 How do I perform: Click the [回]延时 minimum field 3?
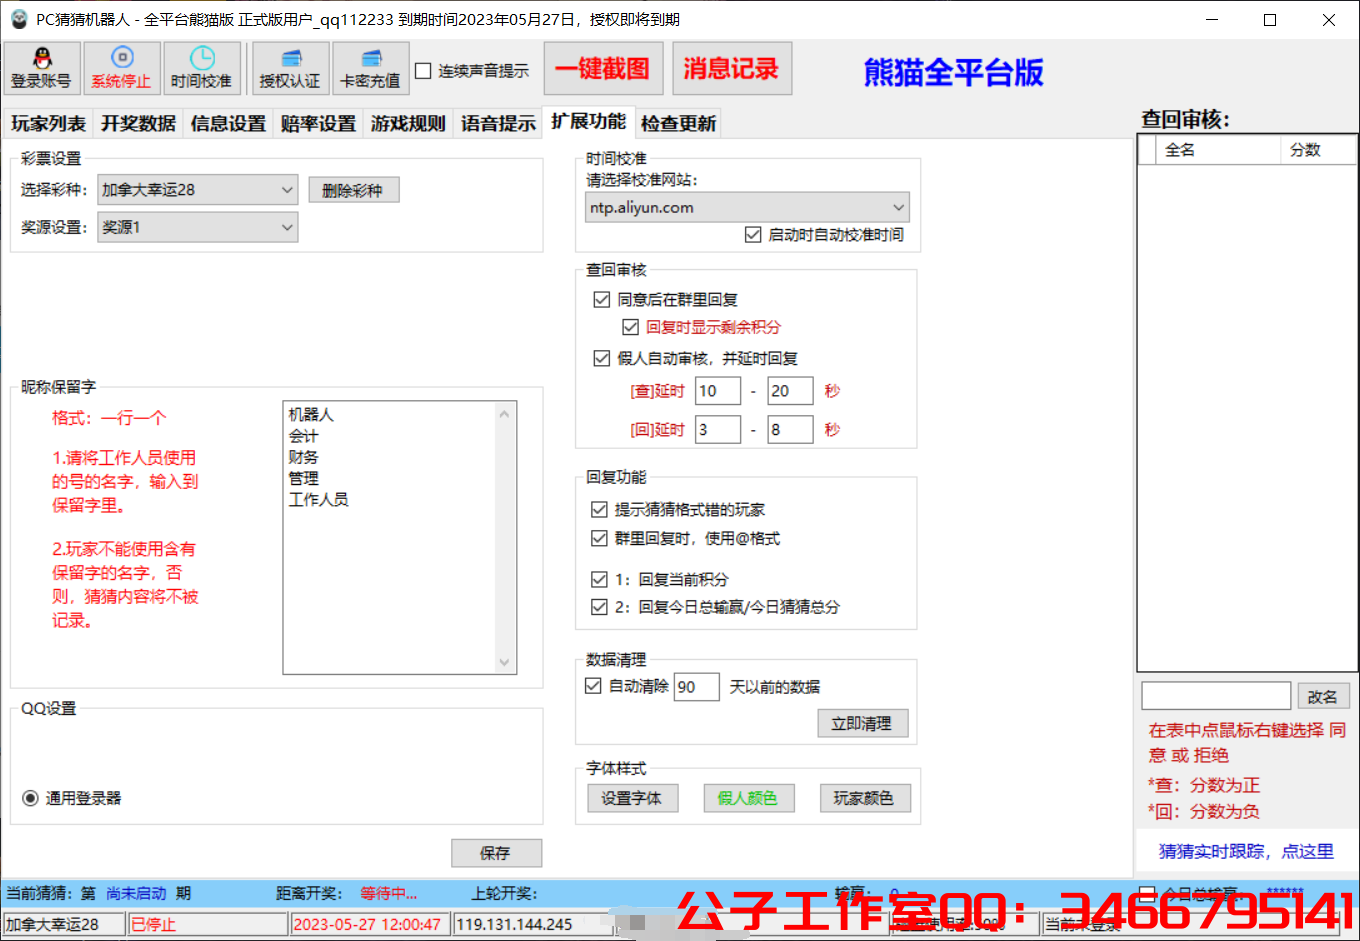pyautogui.click(x=718, y=430)
